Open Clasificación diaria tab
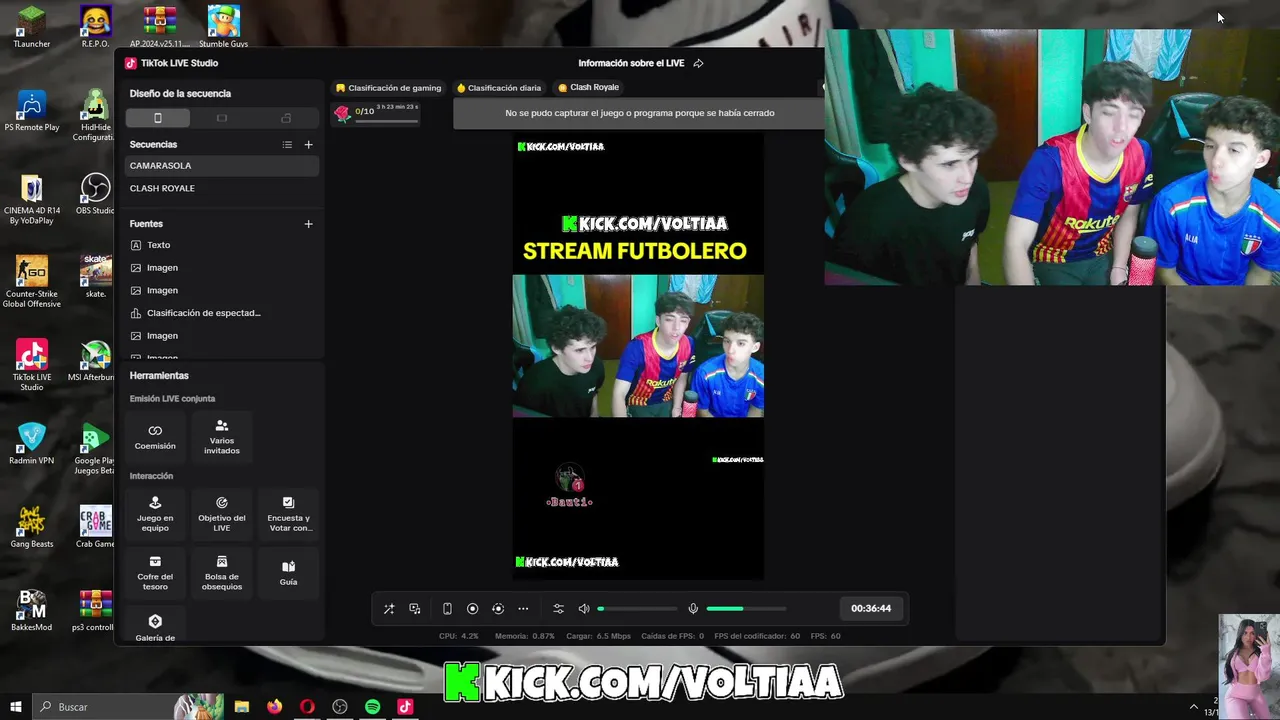Viewport: 1280px width, 720px height. point(499,88)
